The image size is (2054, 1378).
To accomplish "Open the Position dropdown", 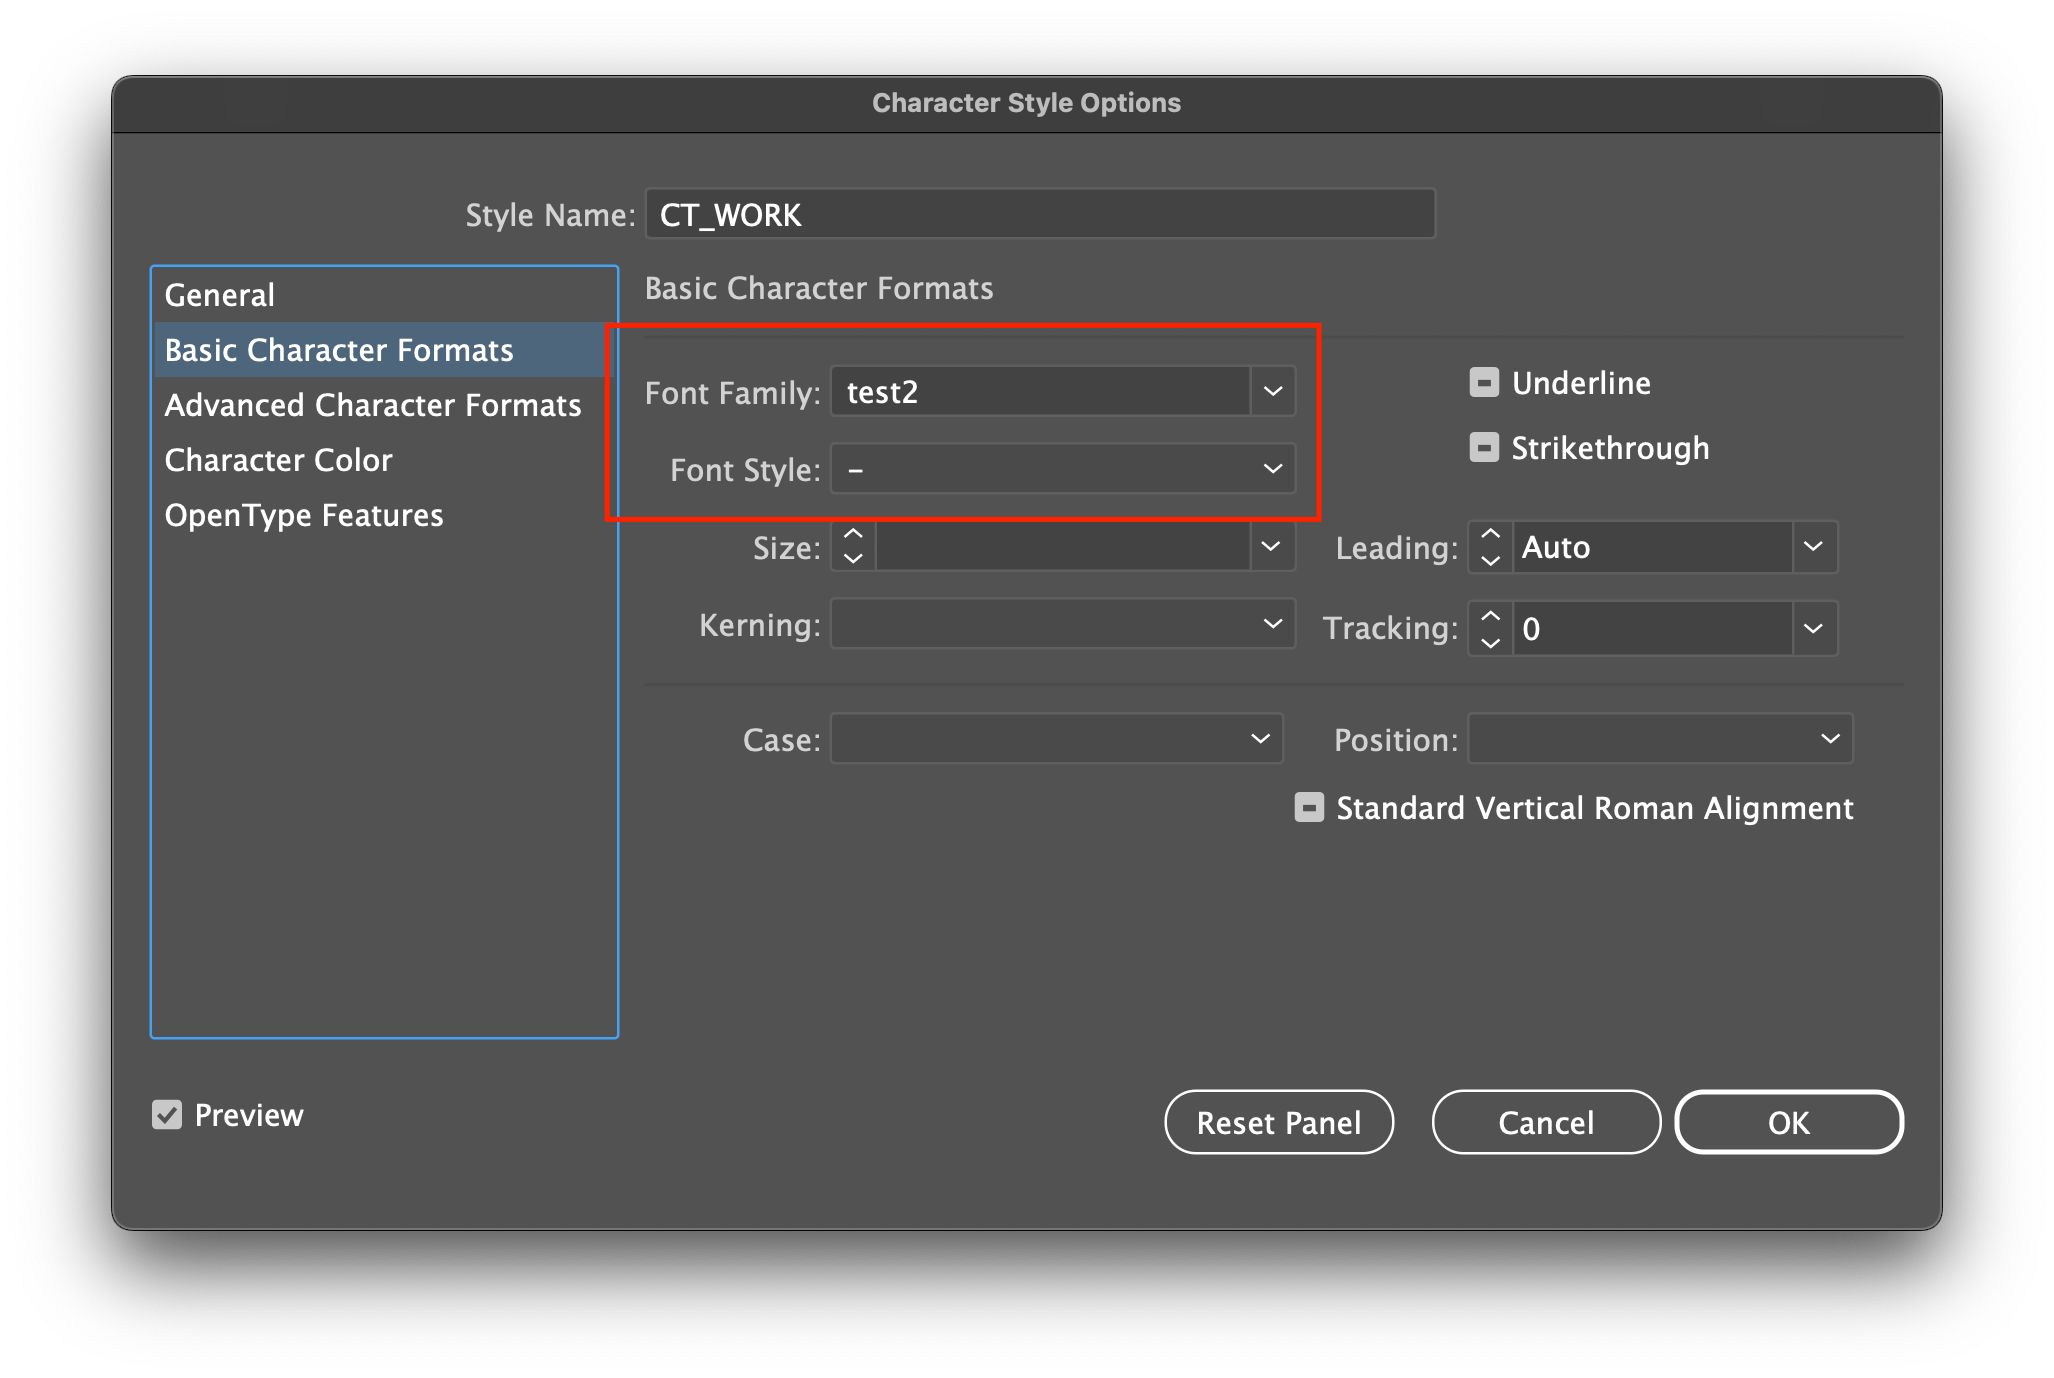I will click(x=1829, y=739).
